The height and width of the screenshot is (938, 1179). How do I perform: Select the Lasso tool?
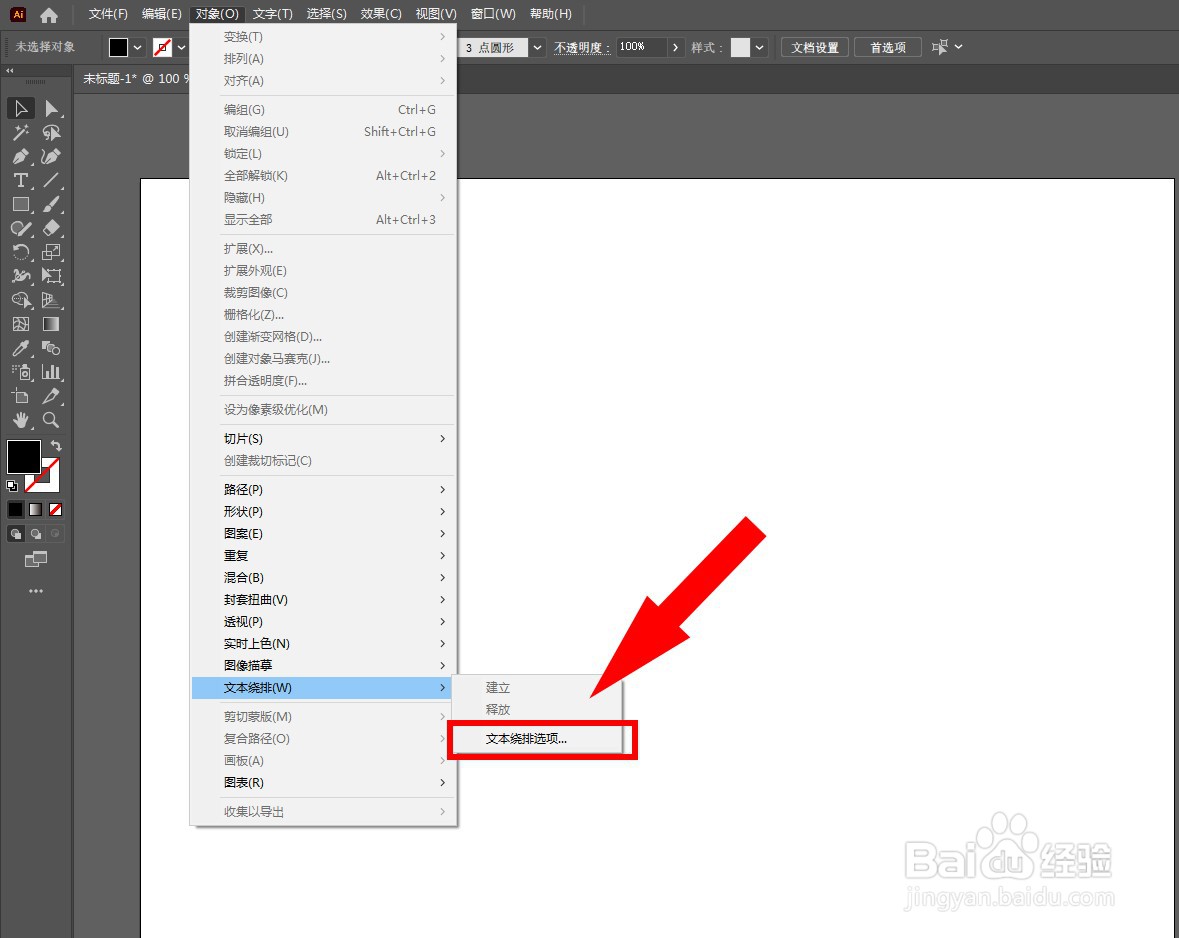pos(51,132)
